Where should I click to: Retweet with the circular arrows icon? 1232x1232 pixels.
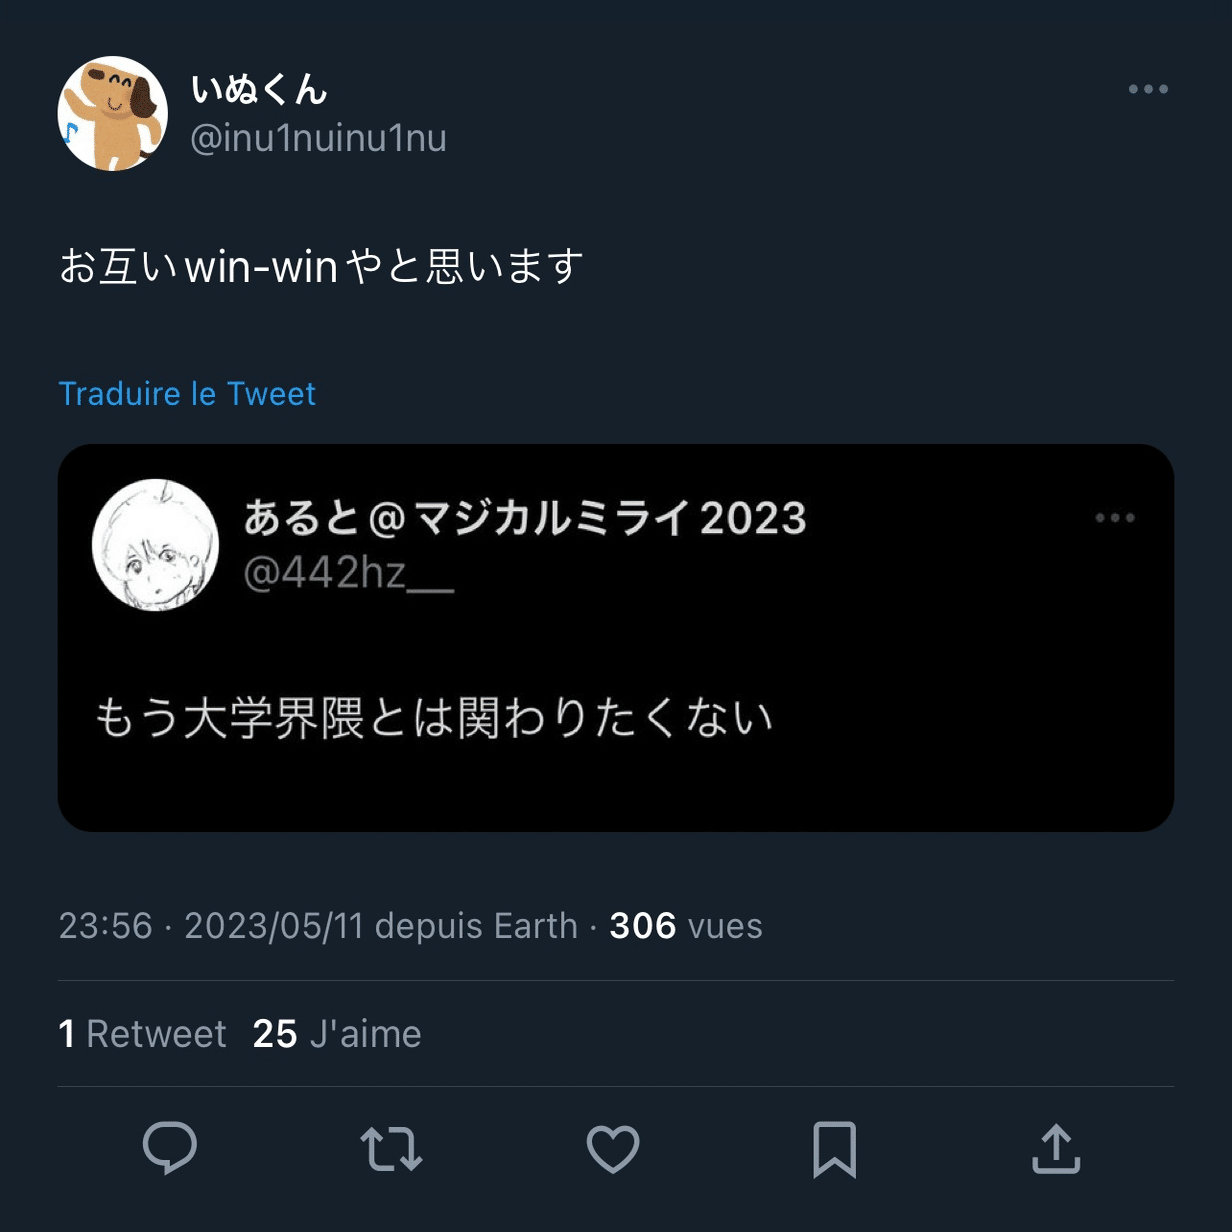tap(391, 1149)
